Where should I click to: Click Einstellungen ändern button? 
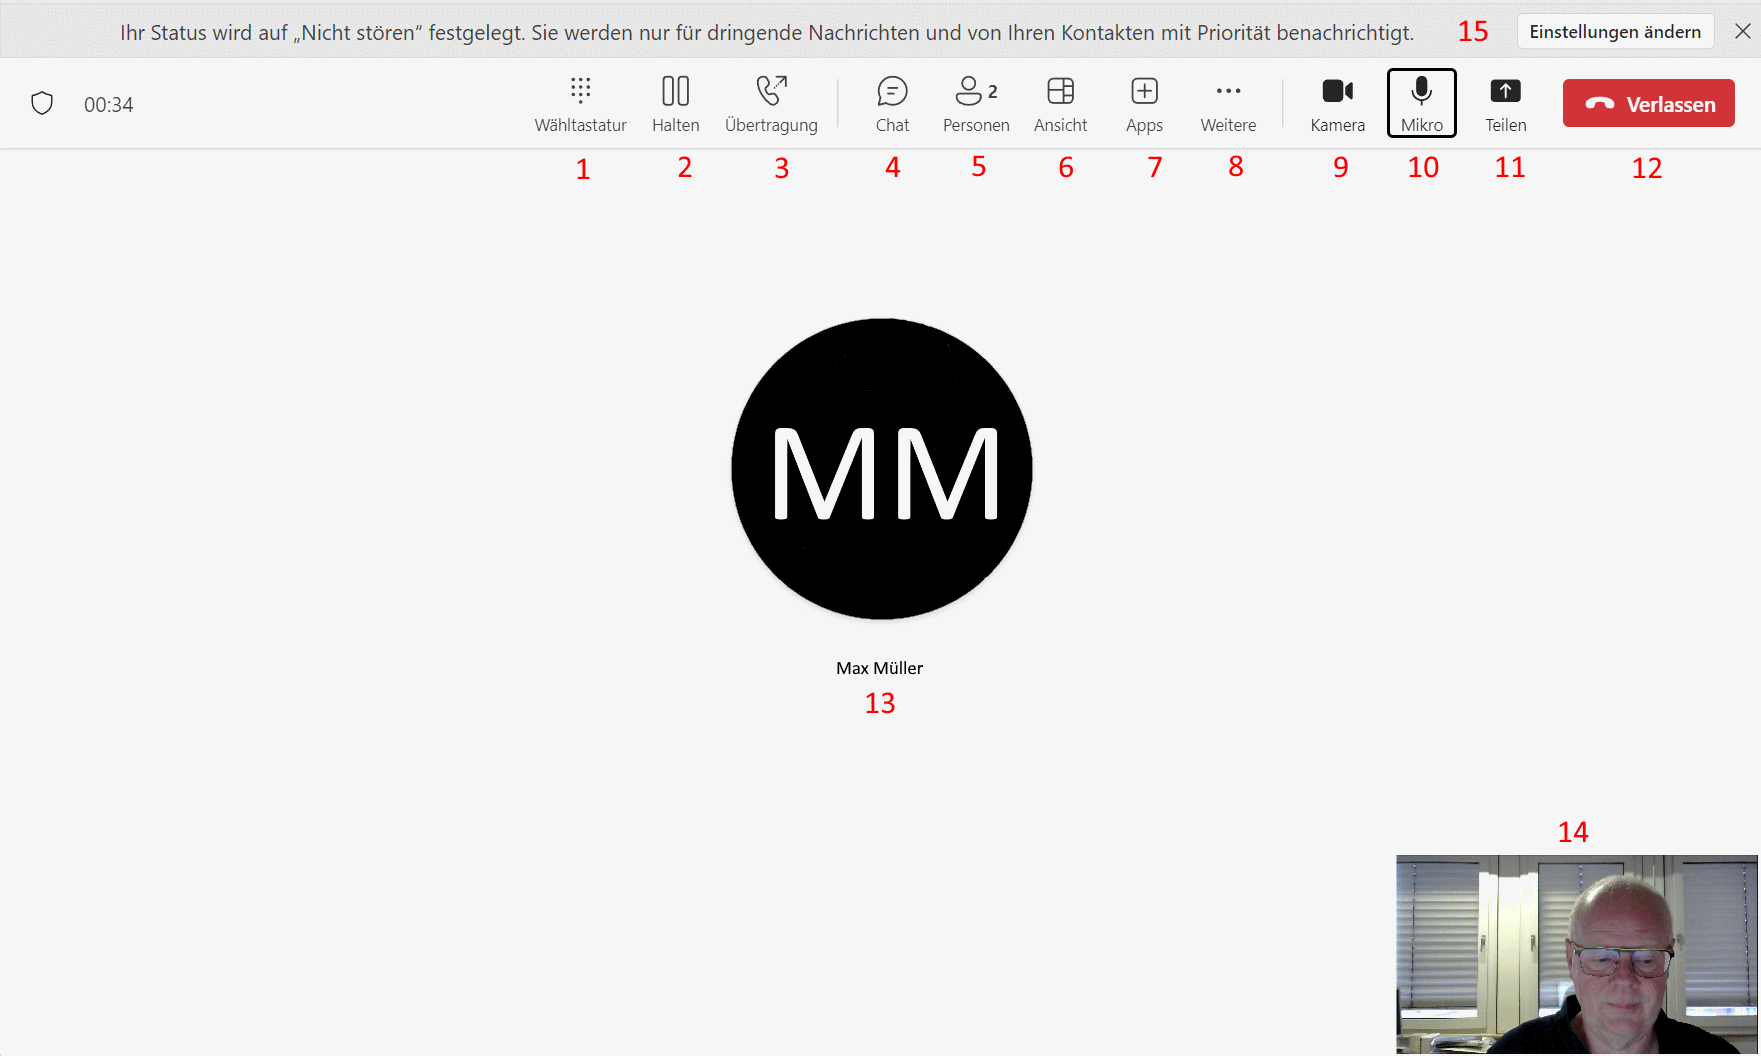tap(1614, 32)
